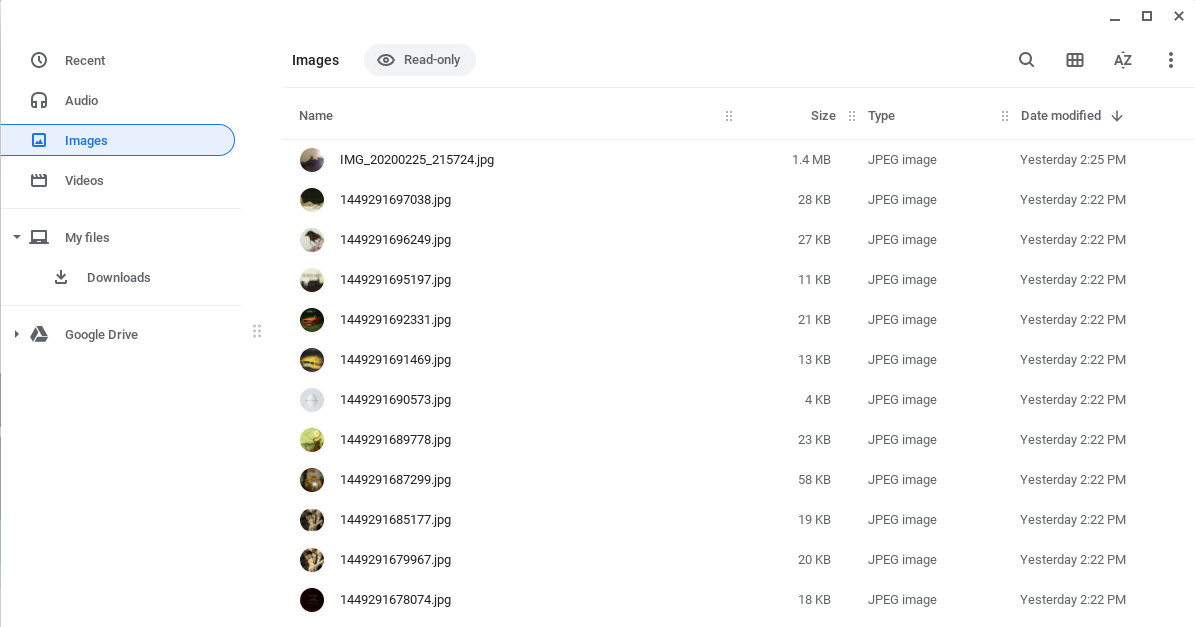Select My files label in the sidebar
The height and width of the screenshot is (627, 1195).
[x=87, y=238]
